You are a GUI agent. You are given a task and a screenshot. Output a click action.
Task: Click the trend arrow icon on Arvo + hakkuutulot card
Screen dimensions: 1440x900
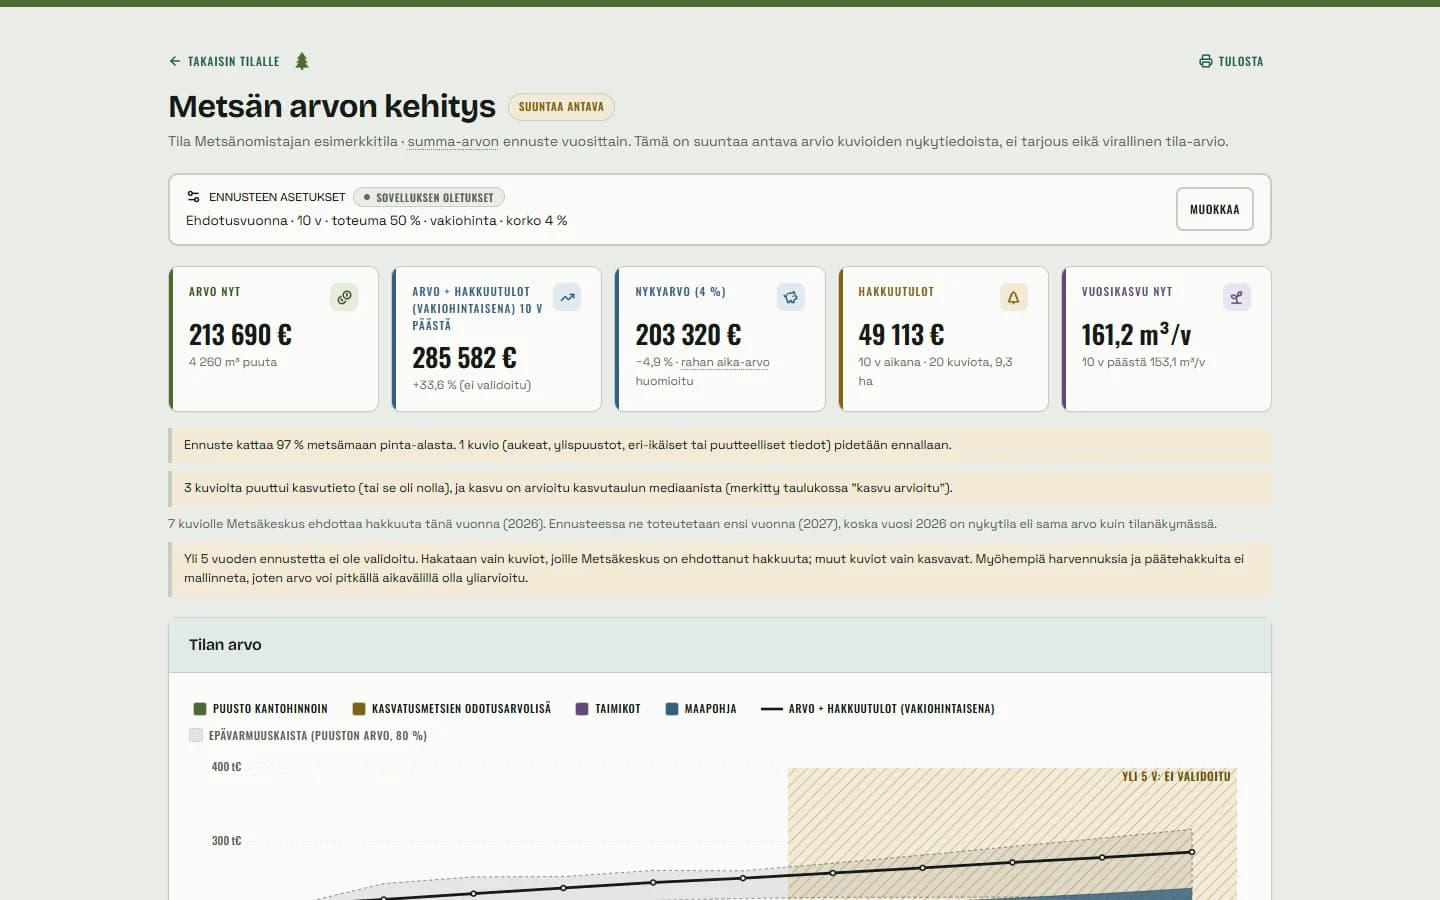pyautogui.click(x=567, y=297)
